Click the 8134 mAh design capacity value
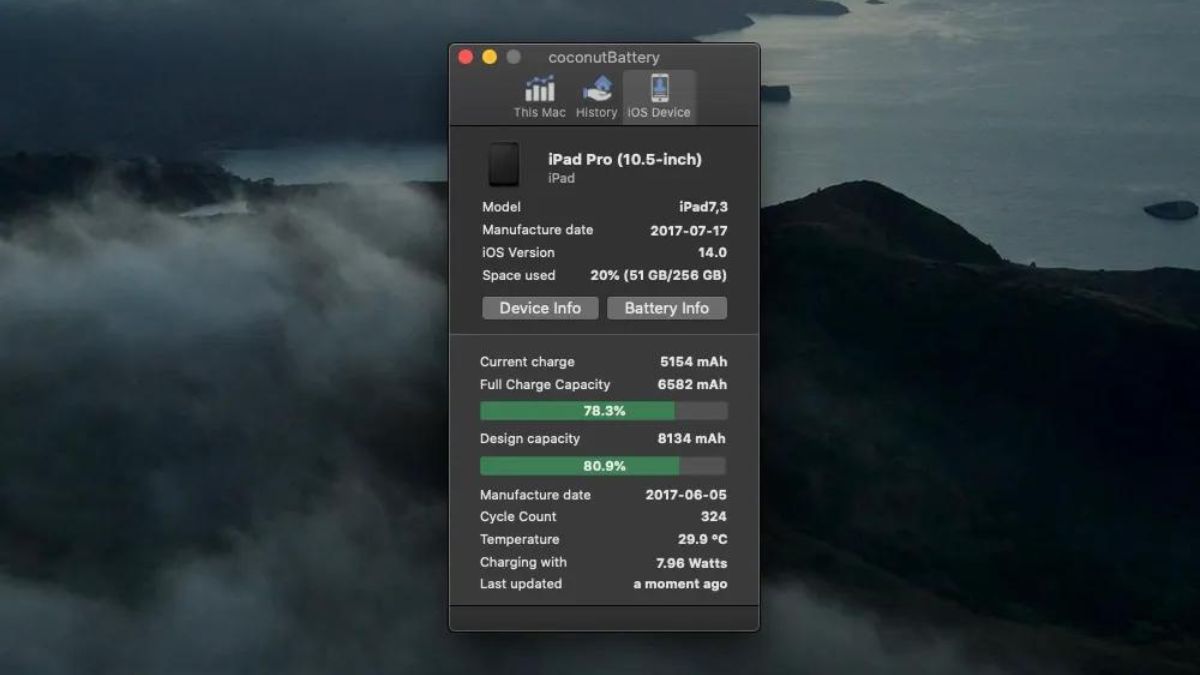The height and width of the screenshot is (675, 1200). [692, 438]
